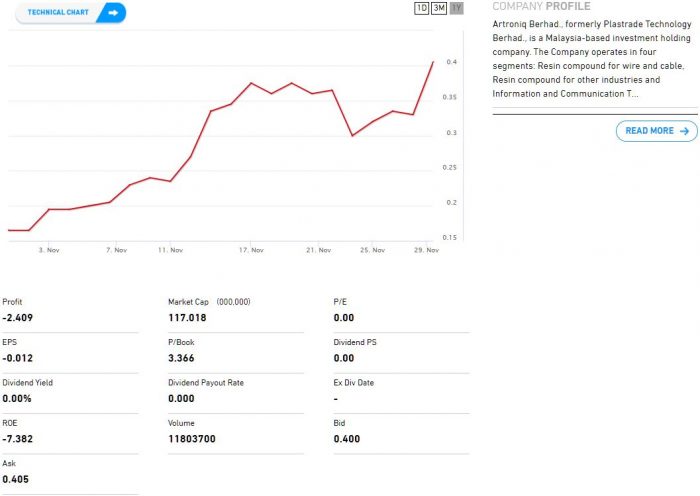Click the arrow icon on Technical Chart
The image size is (700, 496).
point(112,12)
